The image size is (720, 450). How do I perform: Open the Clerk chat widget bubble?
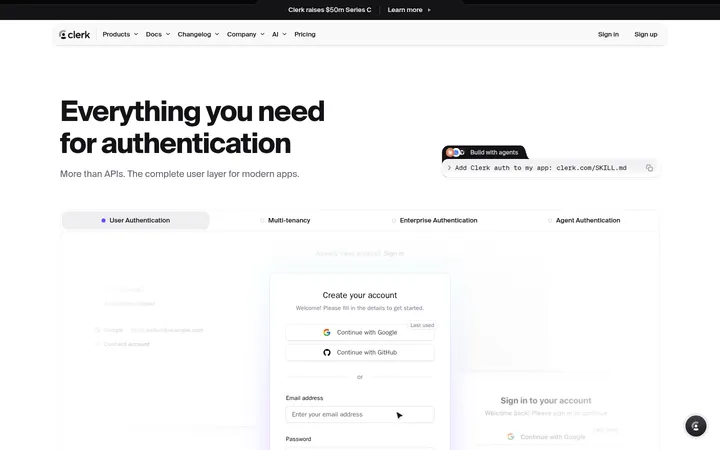[696, 426]
